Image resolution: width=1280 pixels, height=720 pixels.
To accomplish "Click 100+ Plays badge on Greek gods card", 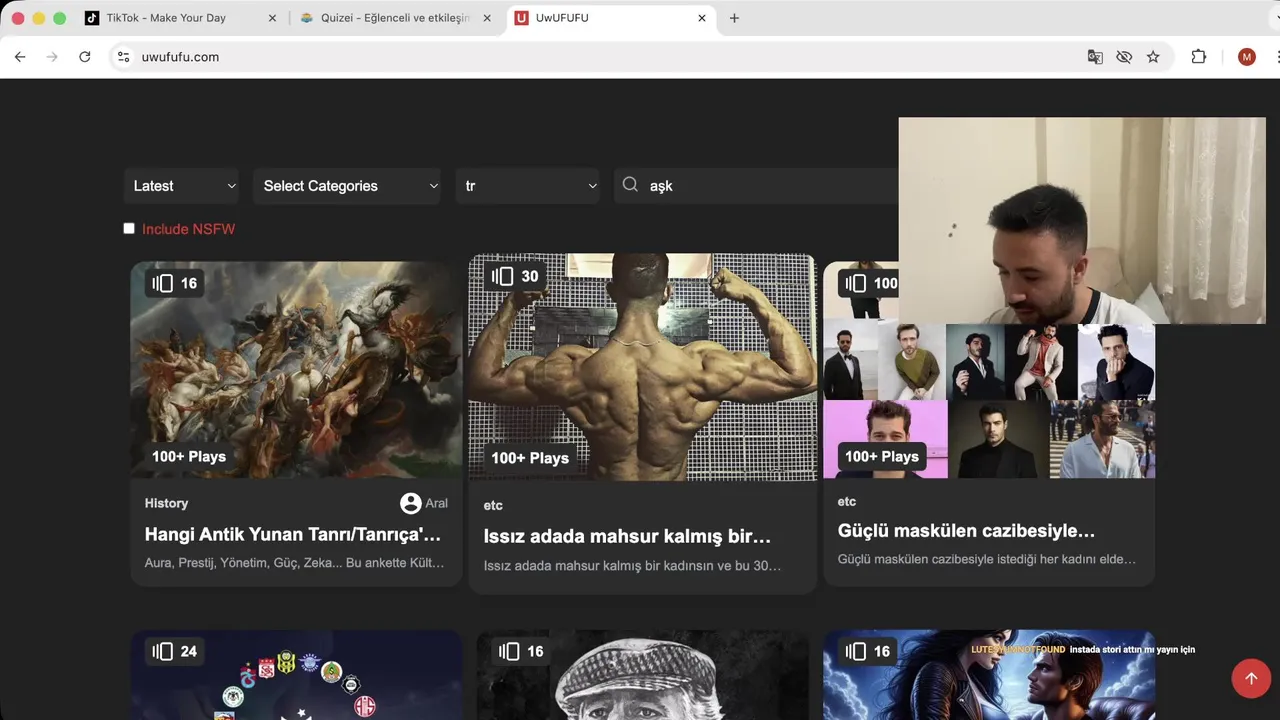I will tap(189, 456).
